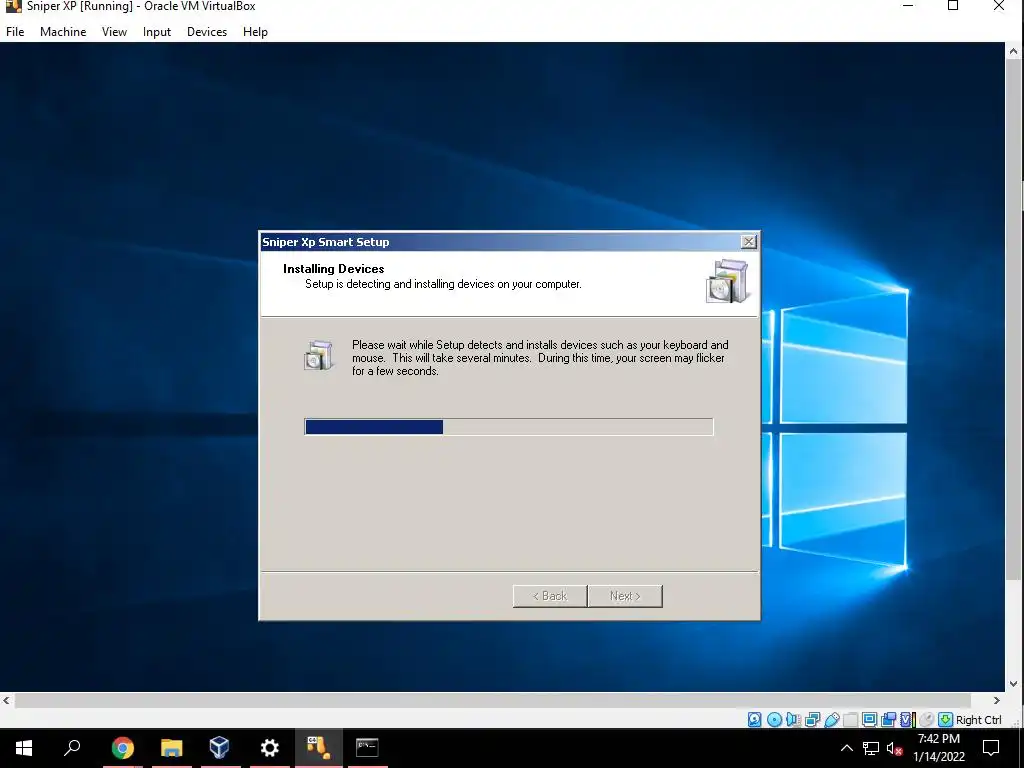Image resolution: width=1024 pixels, height=768 pixels.
Task: Click the device installation progress bar
Action: (x=509, y=426)
